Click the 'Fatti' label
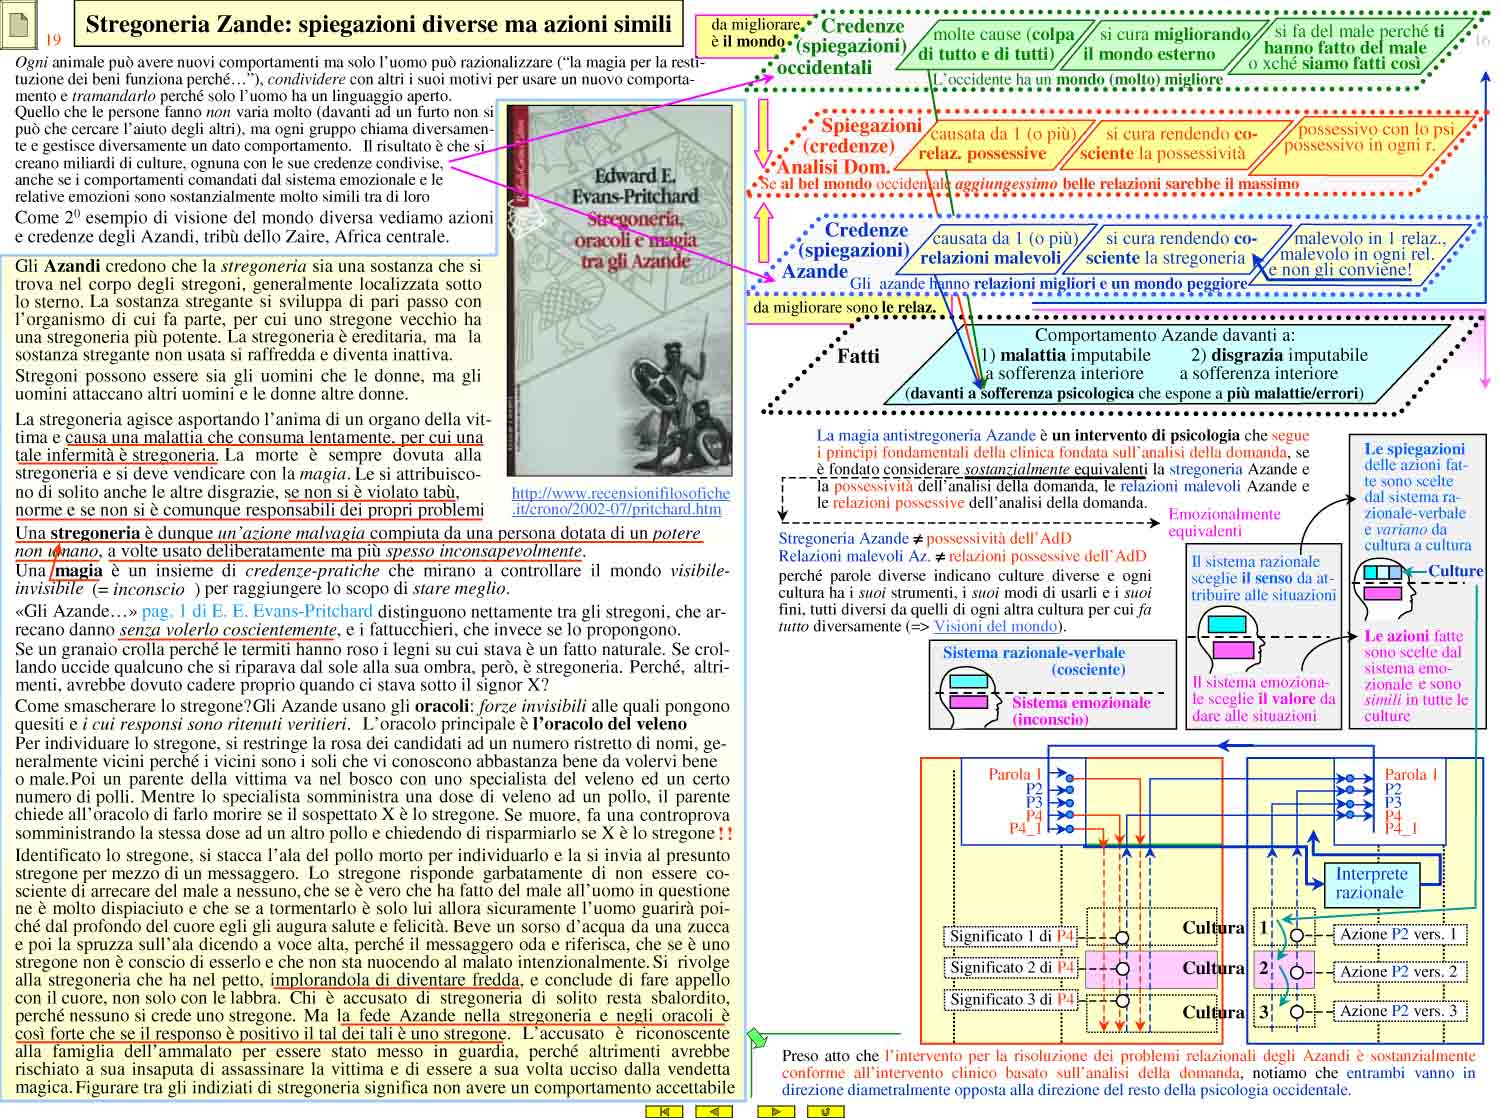 (x=858, y=356)
